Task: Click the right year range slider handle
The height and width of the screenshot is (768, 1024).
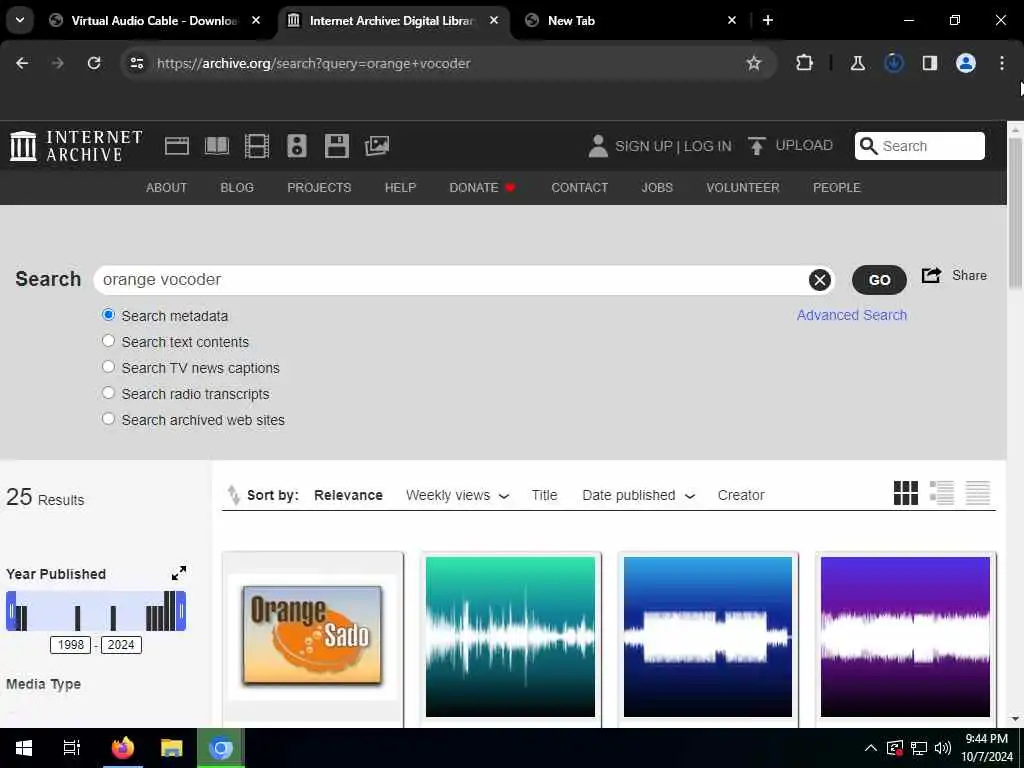Action: coord(181,611)
